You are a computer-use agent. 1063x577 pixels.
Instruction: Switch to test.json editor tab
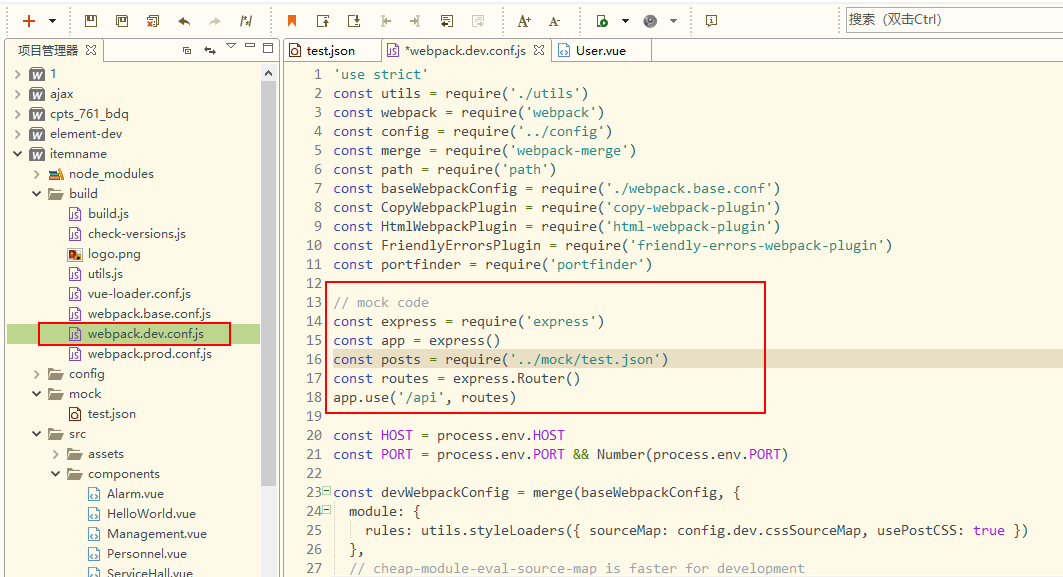[x=330, y=51]
